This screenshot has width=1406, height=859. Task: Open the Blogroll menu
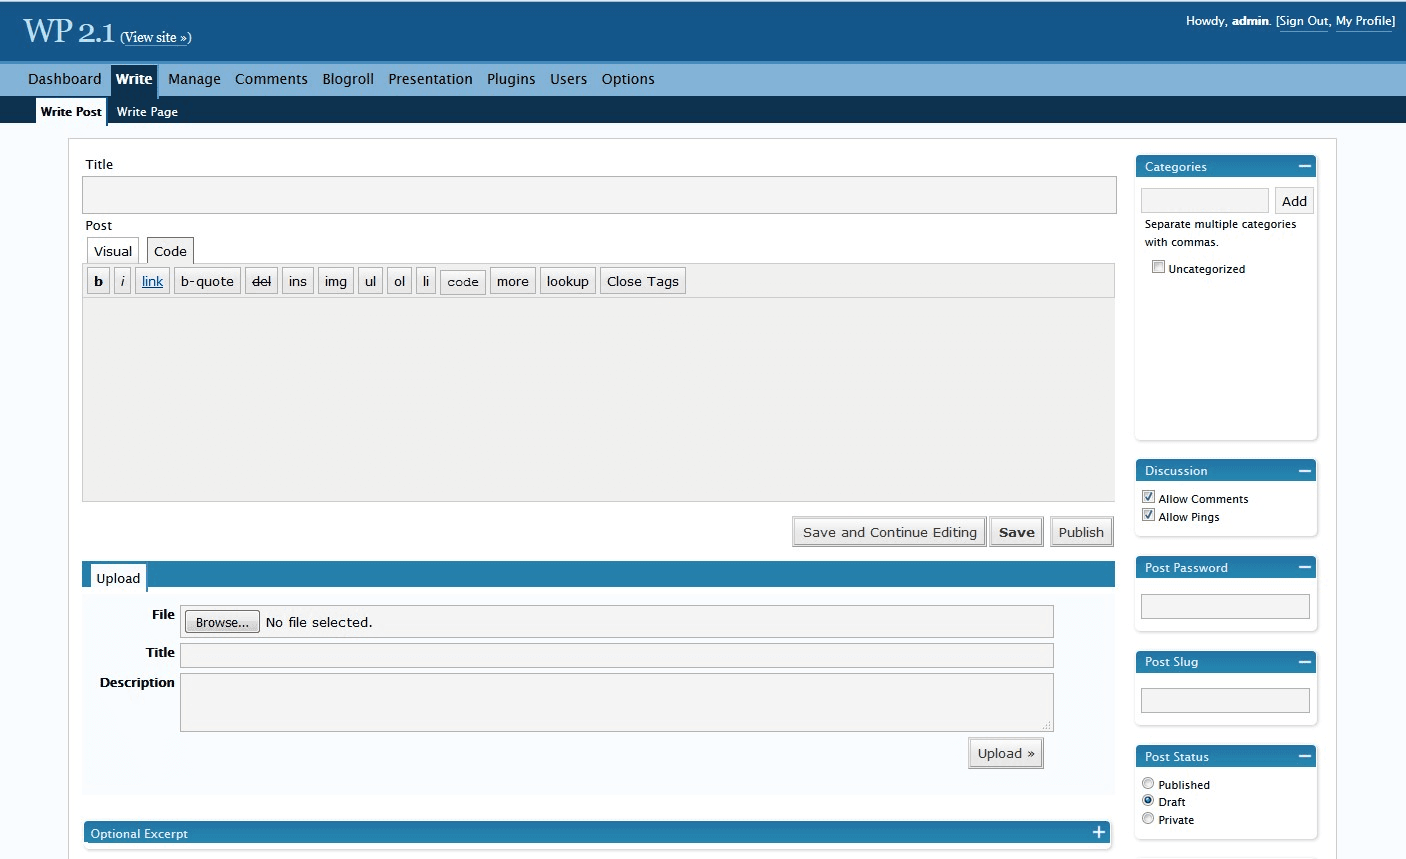348,79
